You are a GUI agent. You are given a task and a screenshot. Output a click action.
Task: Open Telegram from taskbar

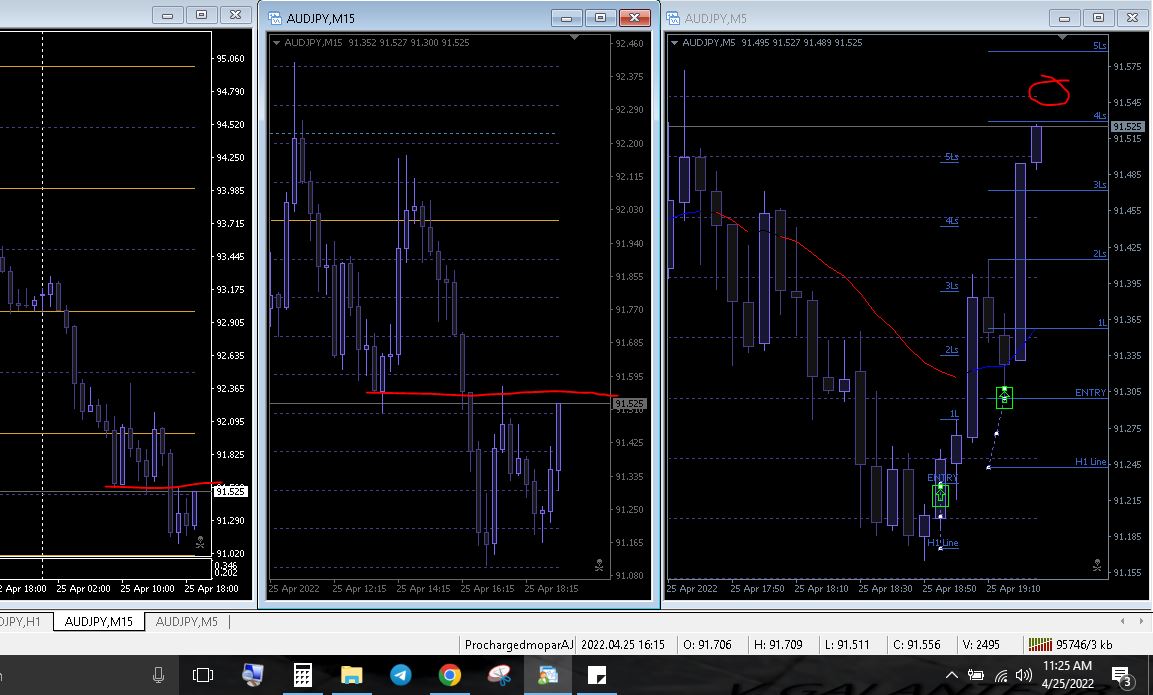click(x=401, y=675)
